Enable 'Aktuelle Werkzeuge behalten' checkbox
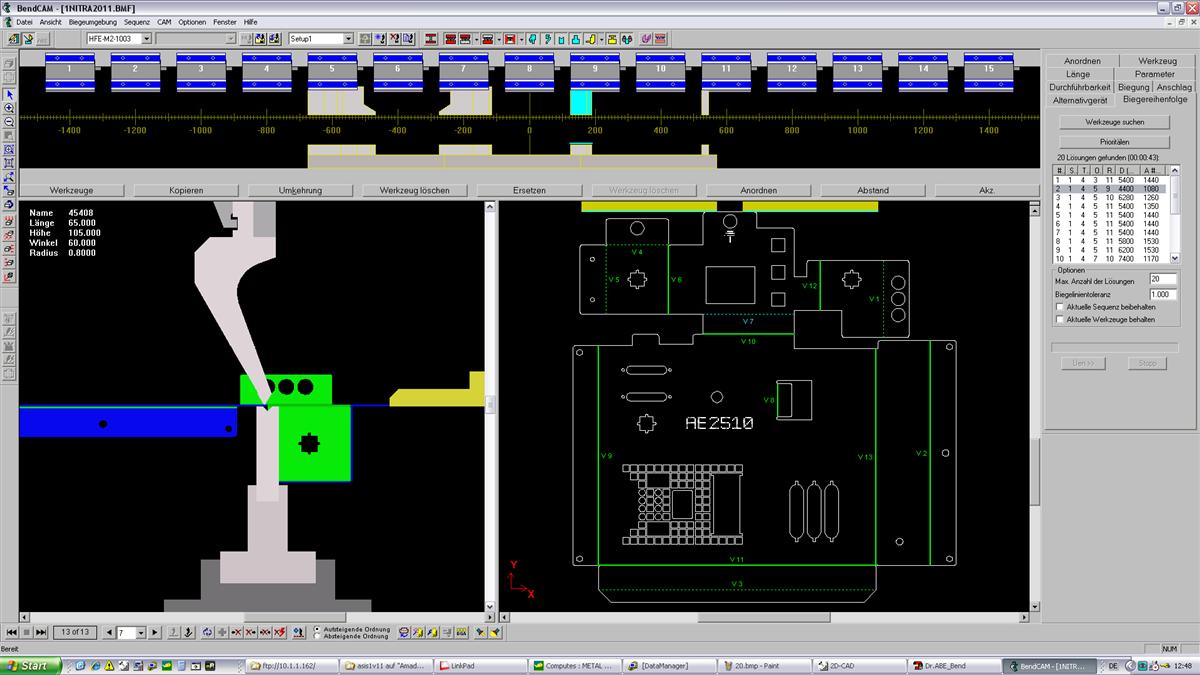Image resolution: width=1200 pixels, height=675 pixels. pos(1060,320)
